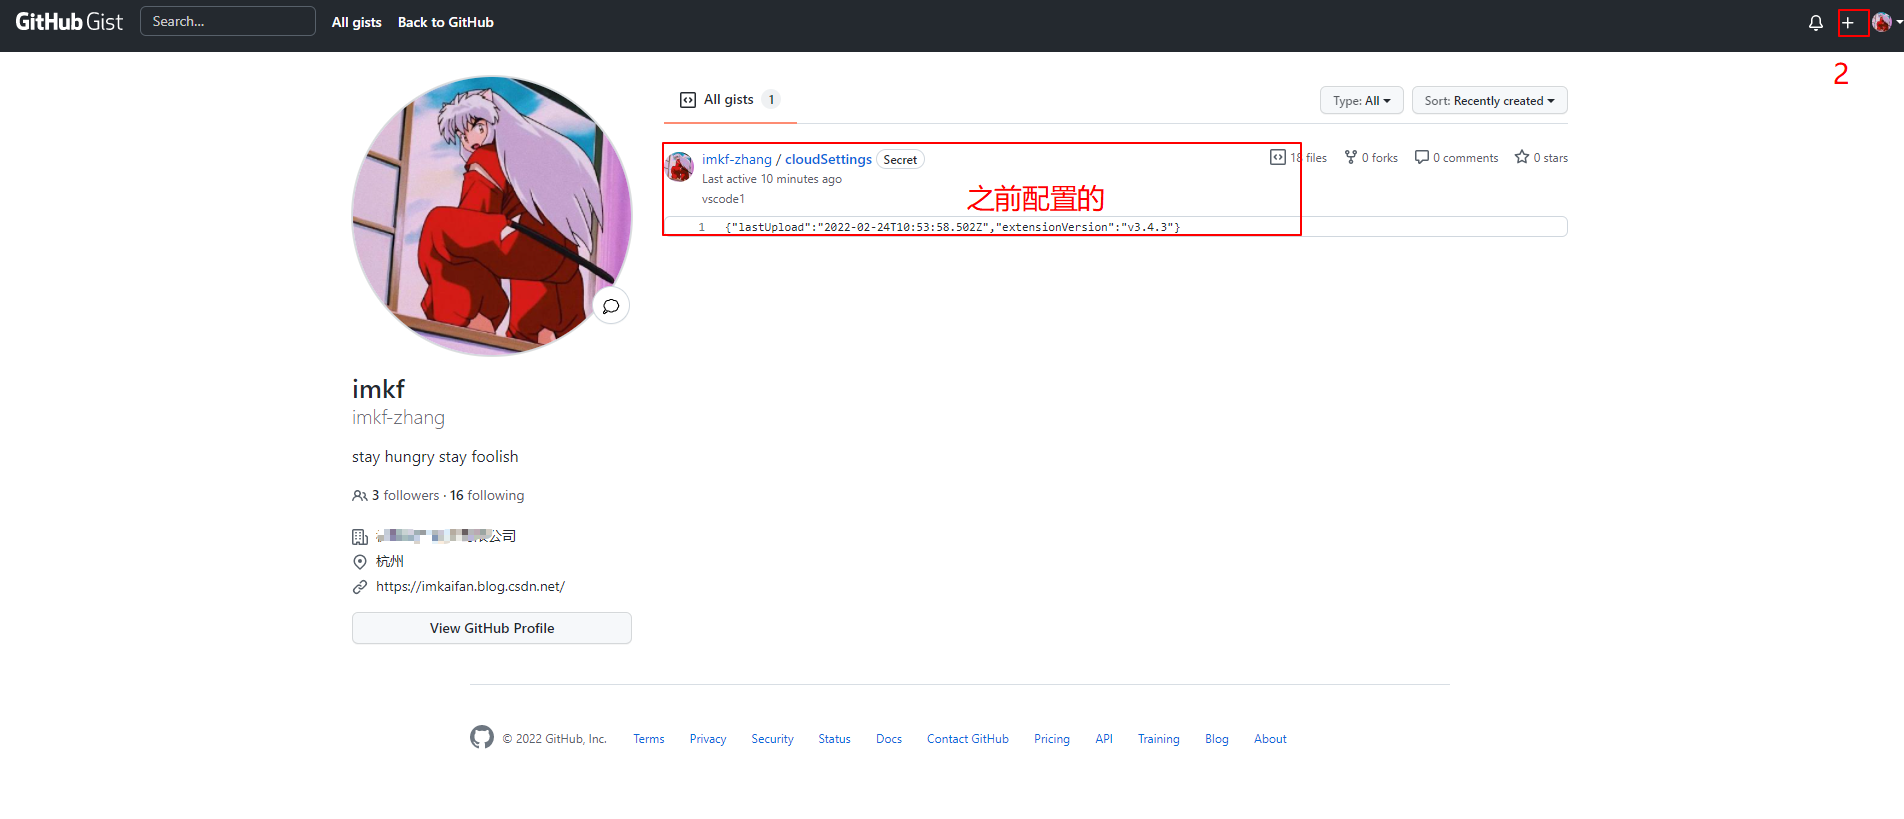Screen dimensions: 1904x819
Task: Open the API footer link
Action: (x=1104, y=739)
